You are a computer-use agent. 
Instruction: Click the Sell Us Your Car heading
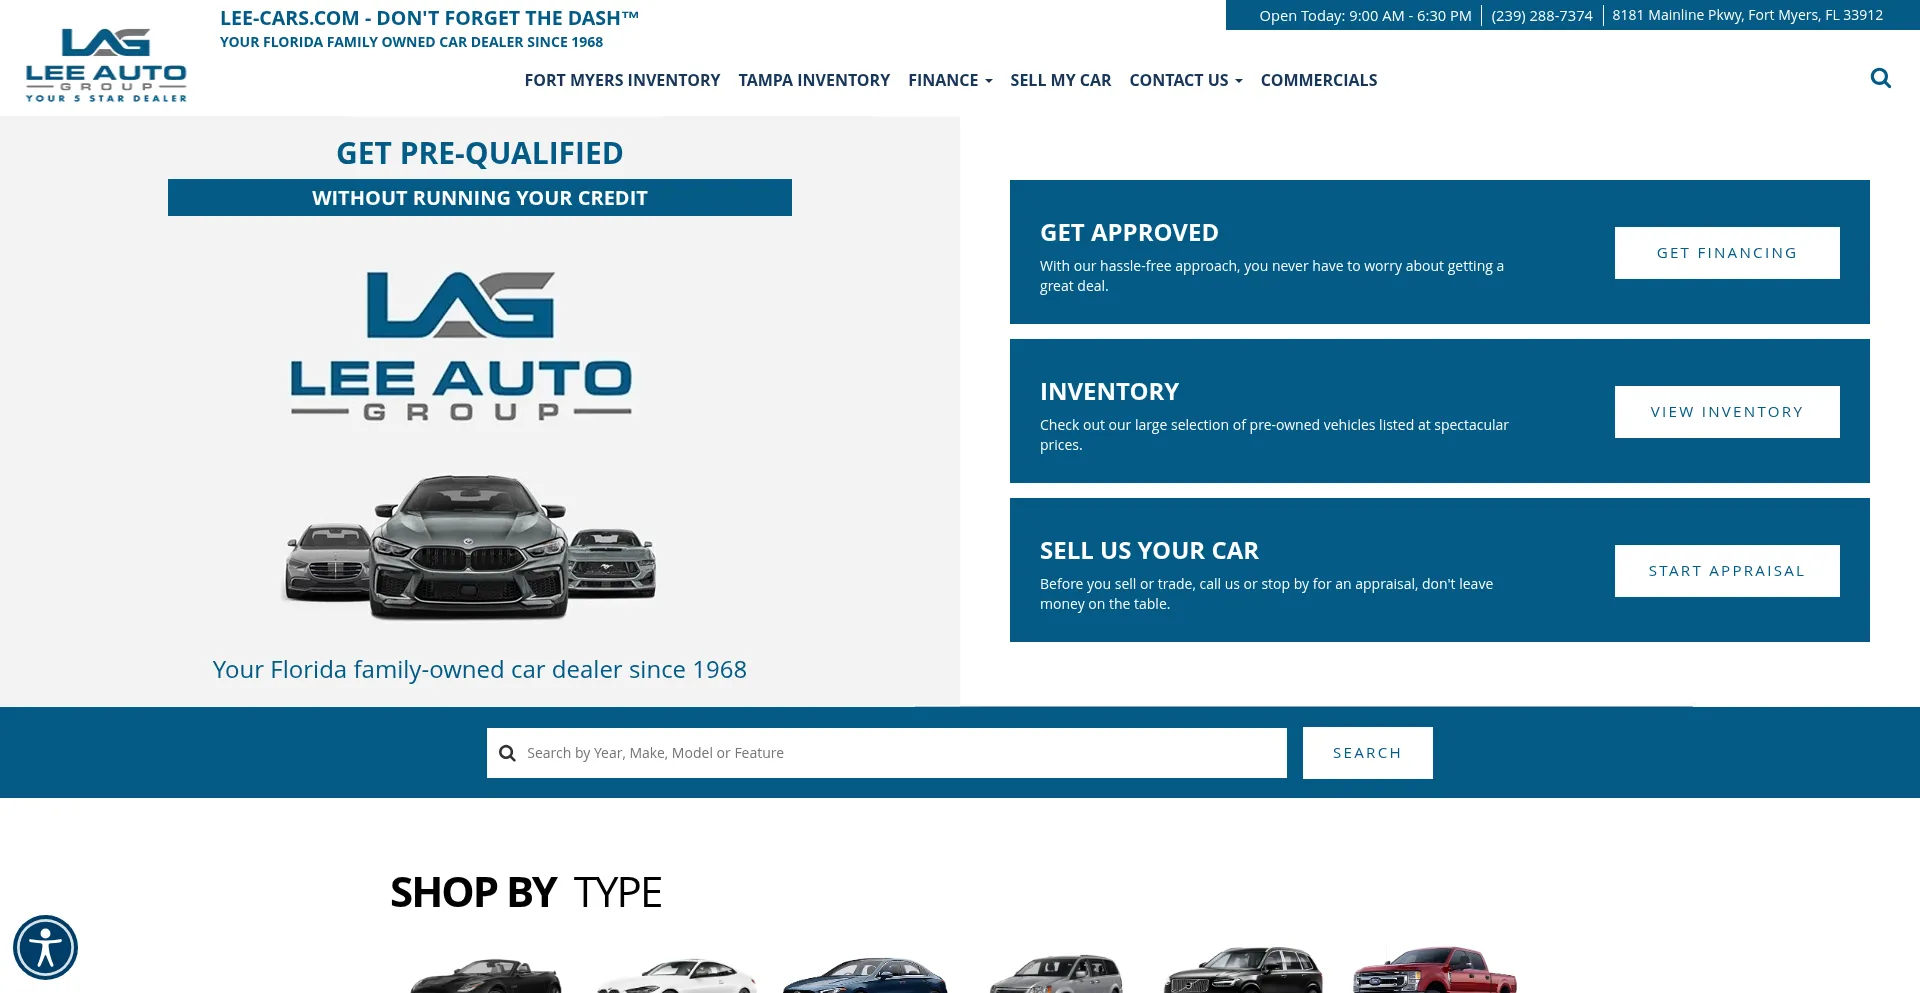1149,551
